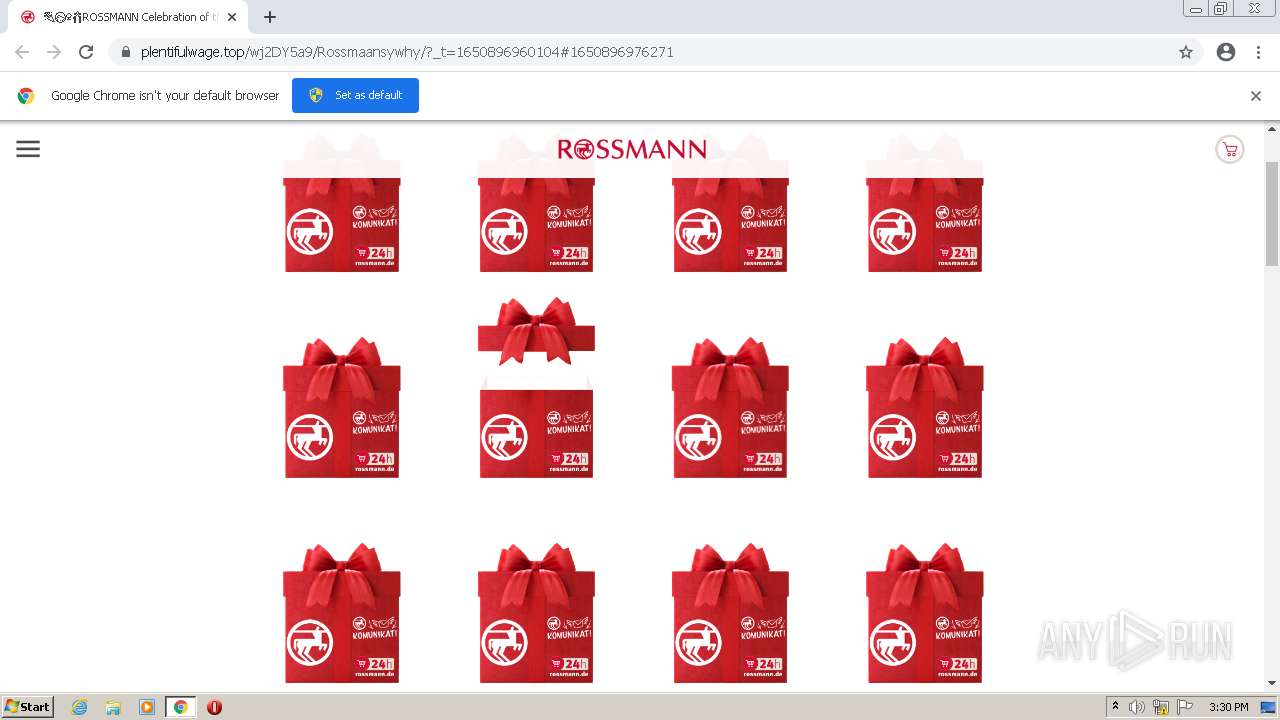Close the ROSSMANN Celebration tab
The image size is (1280, 720).
tap(232, 17)
